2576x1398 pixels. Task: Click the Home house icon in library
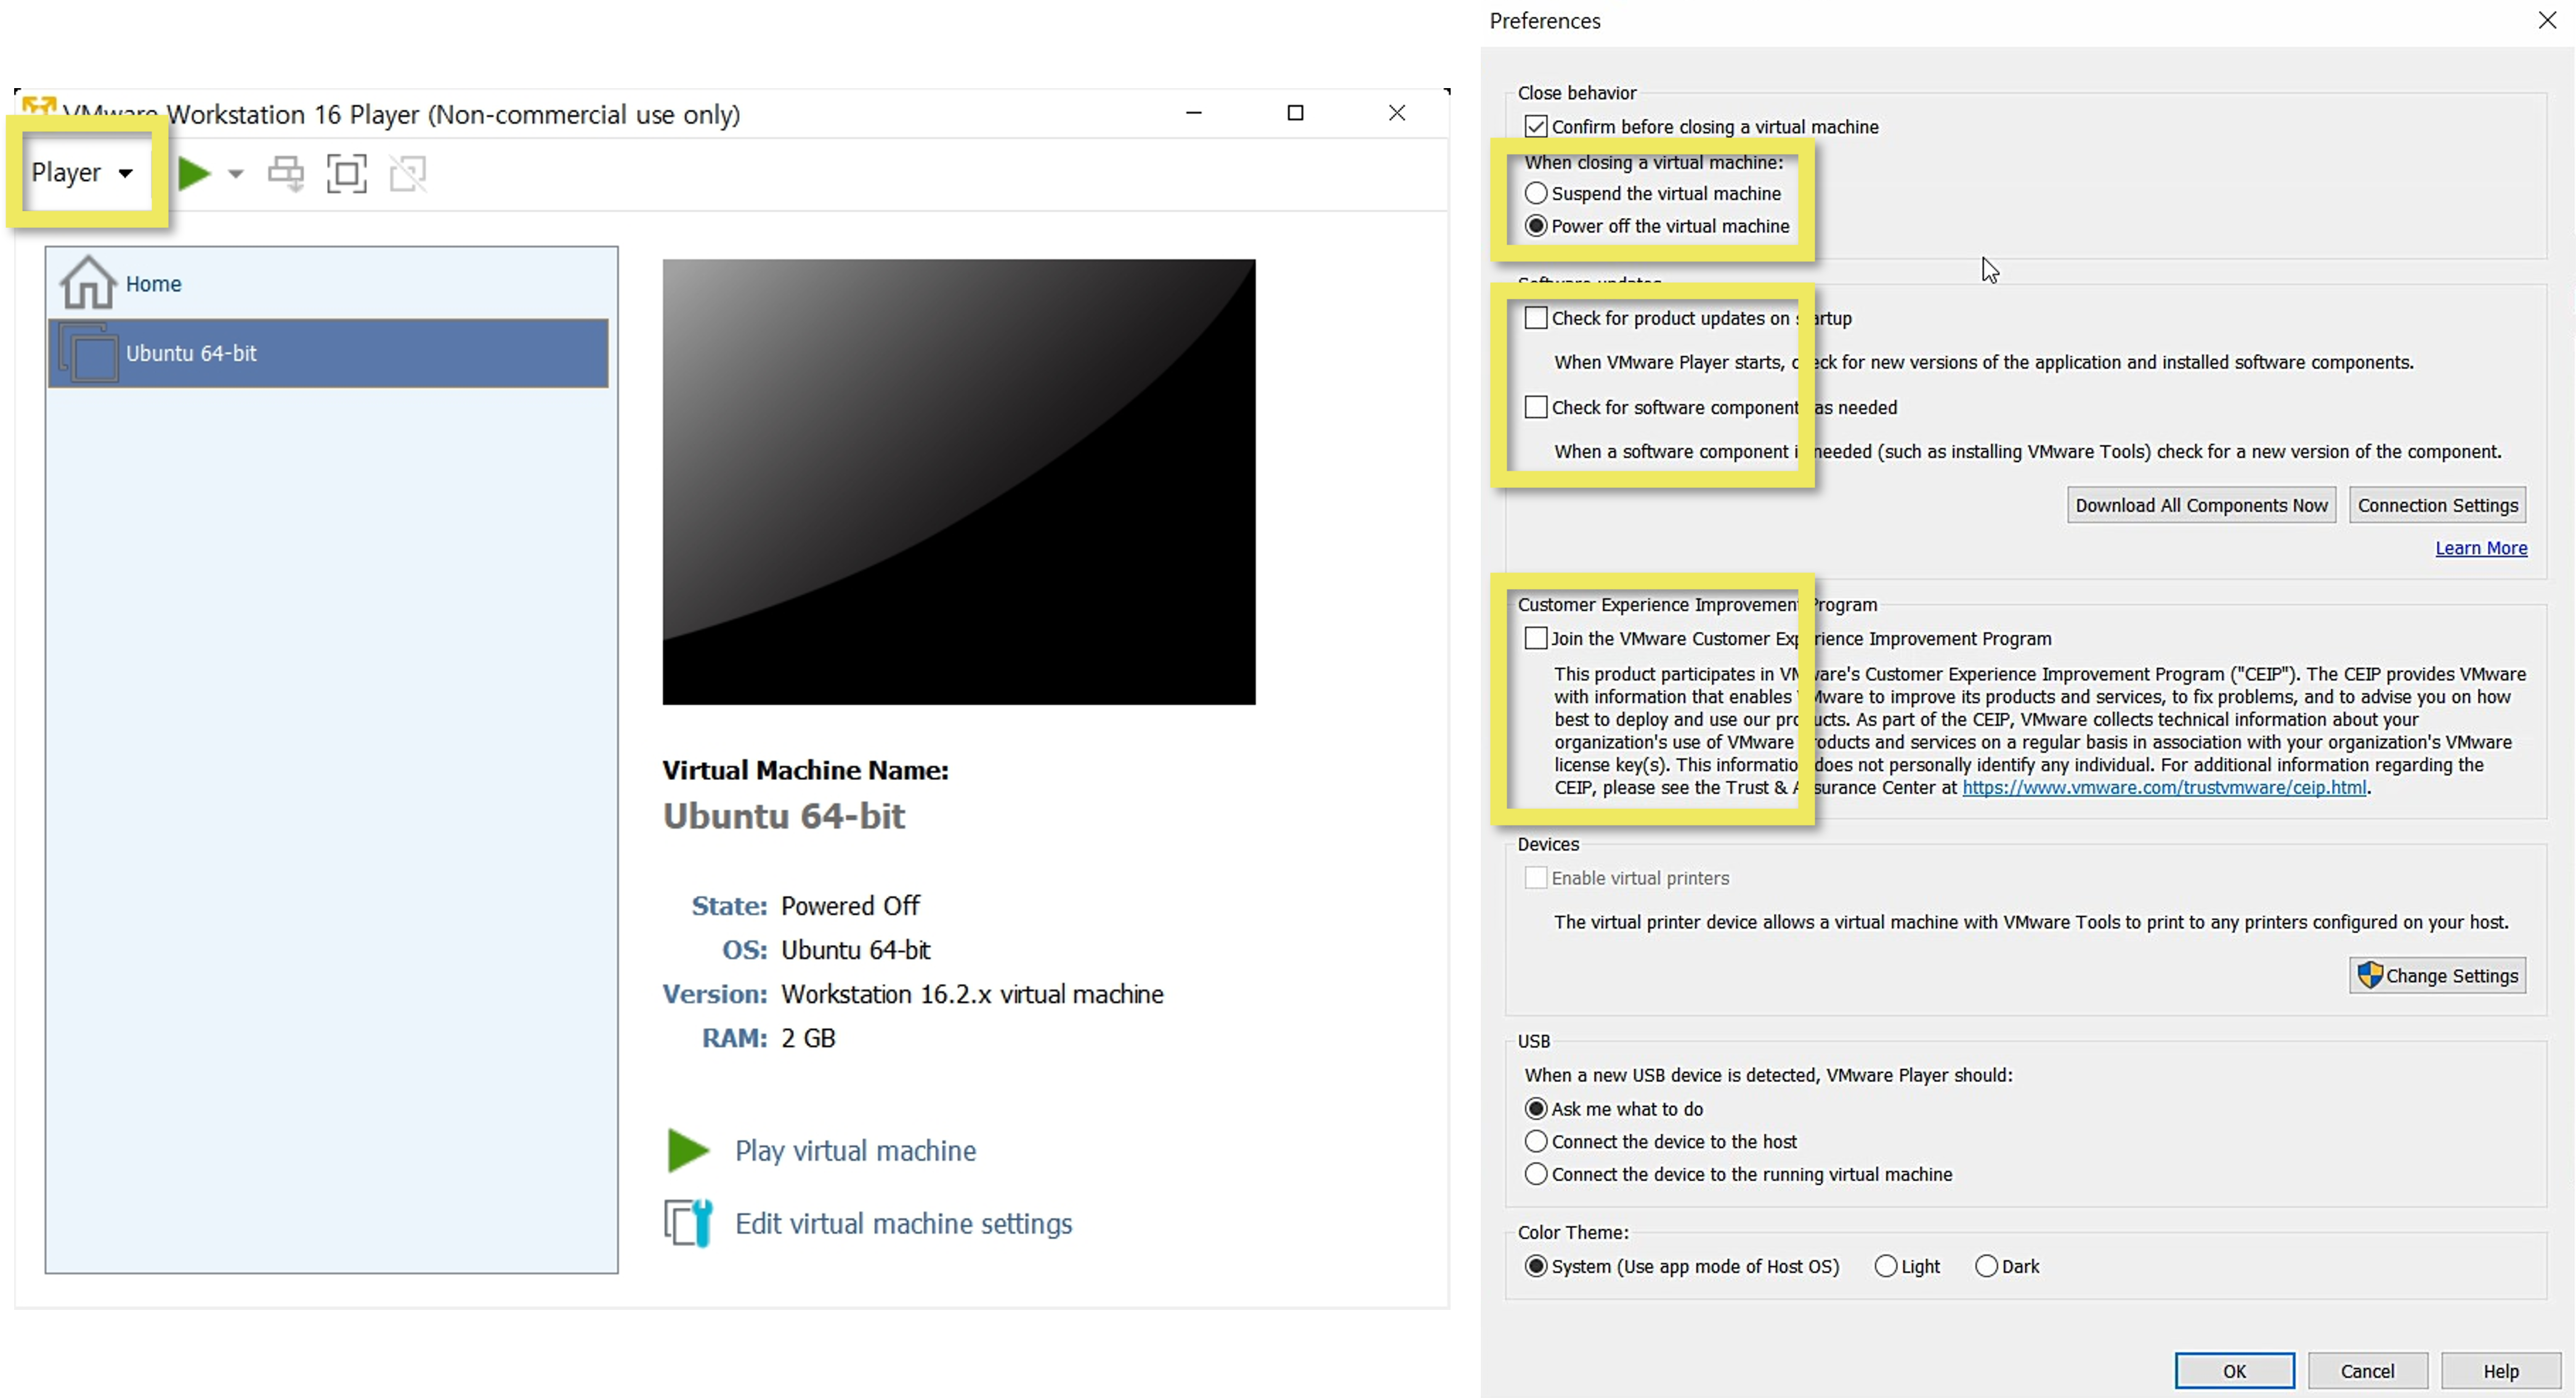(88, 283)
